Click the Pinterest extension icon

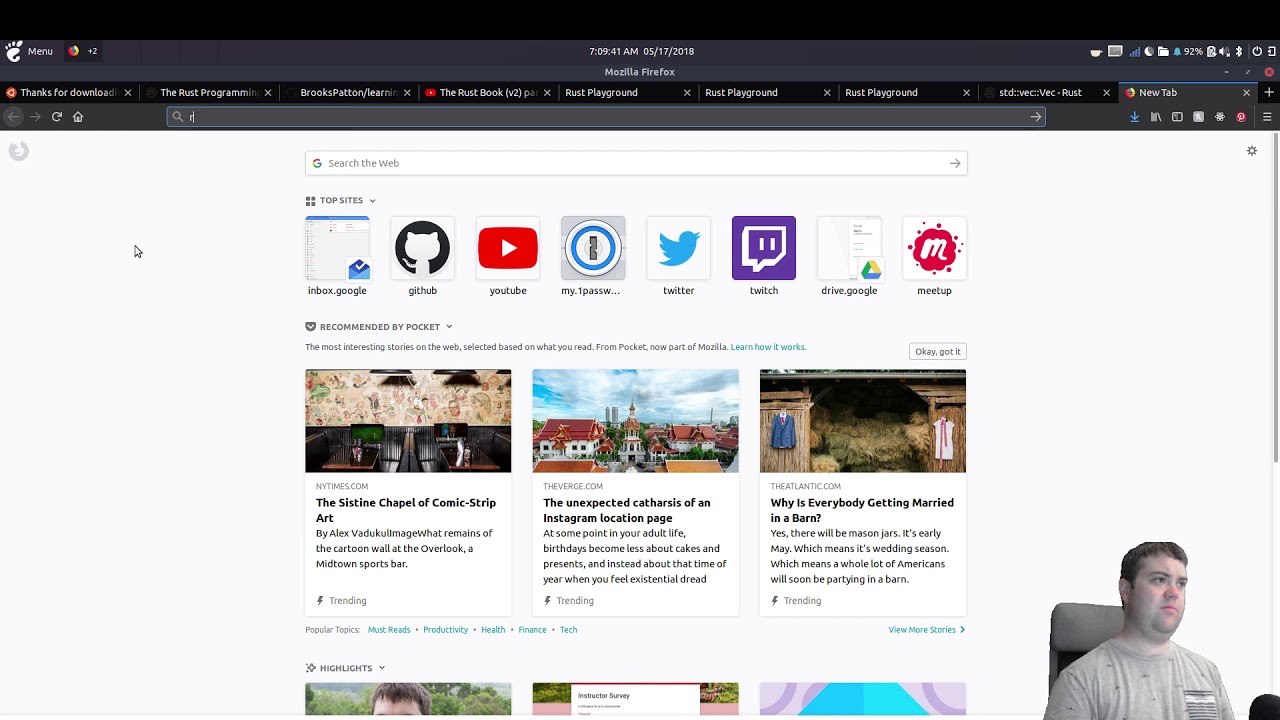(x=1241, y=117)
